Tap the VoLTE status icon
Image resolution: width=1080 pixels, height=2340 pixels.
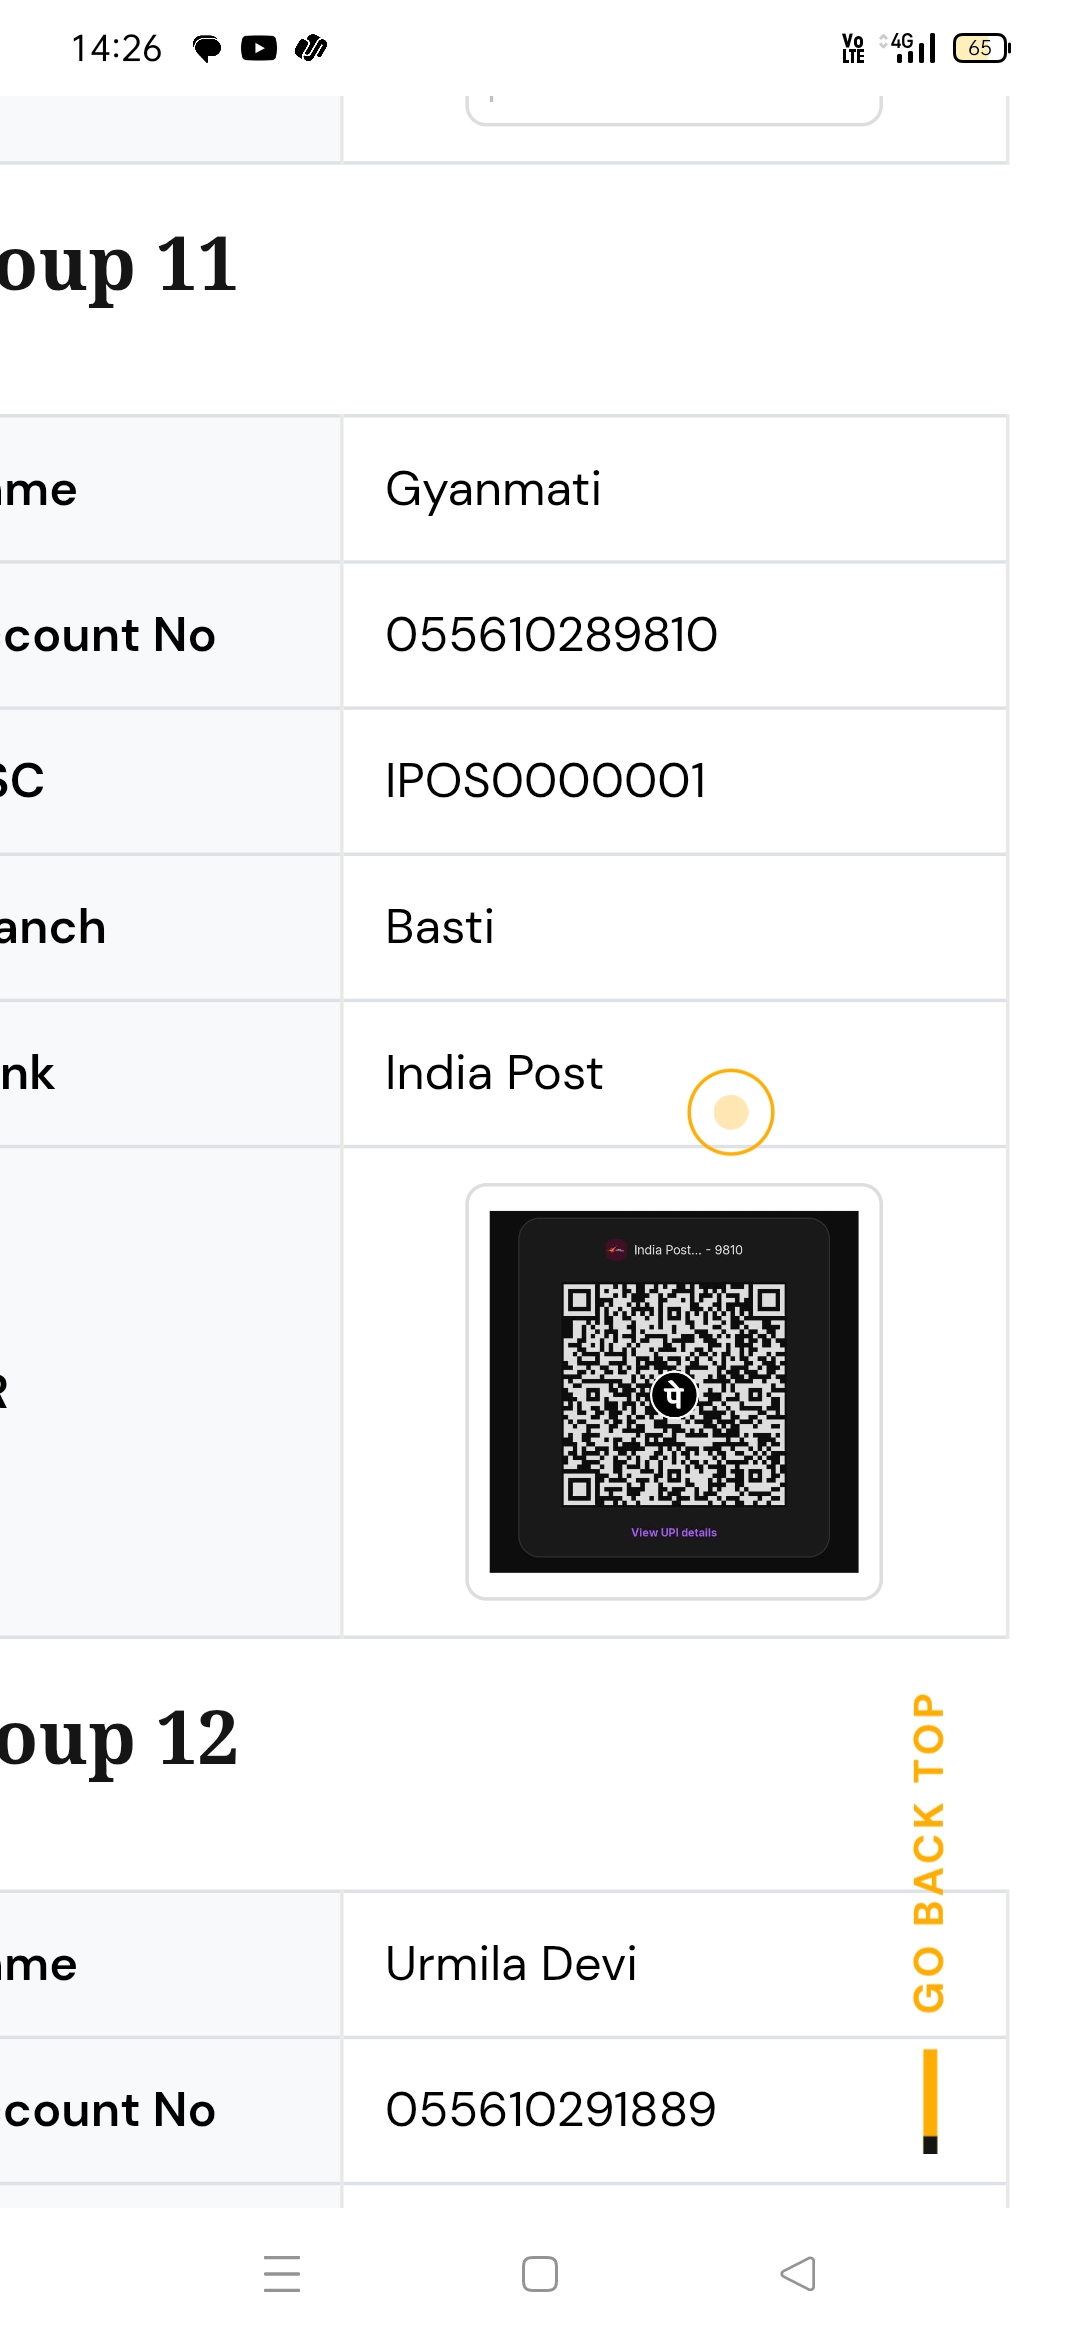coord(853,48)
